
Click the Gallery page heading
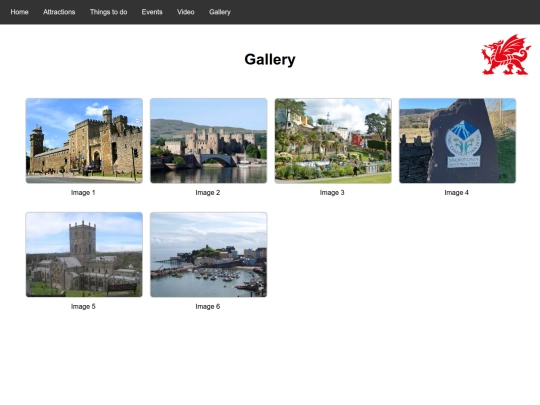[x=270, y=60]
